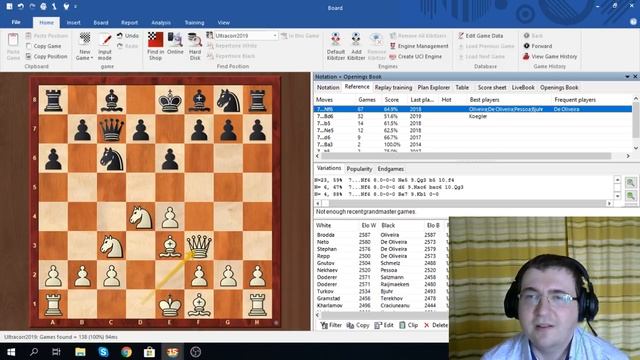Click the upper magnifier icon beside variations
Image resolution: width=640 pixels, height=360 pixels.
coord(630,182)
